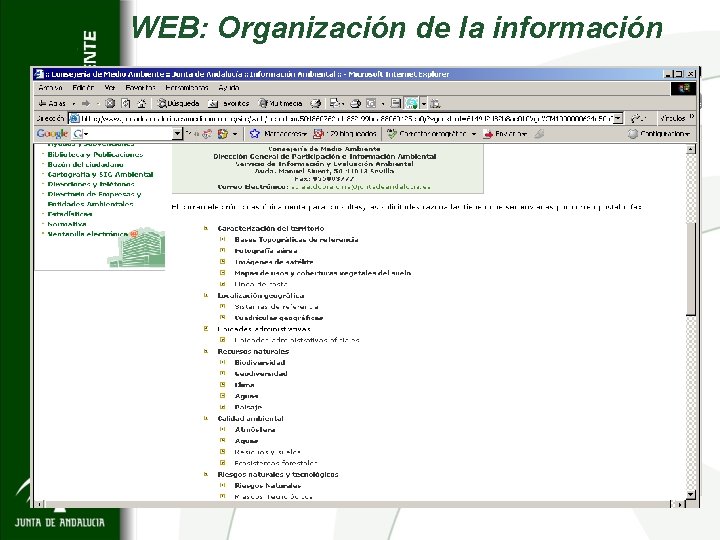Viewport: 720px width, 540px height.
Task: Open the Google search box dropdown
Action: 178,134
